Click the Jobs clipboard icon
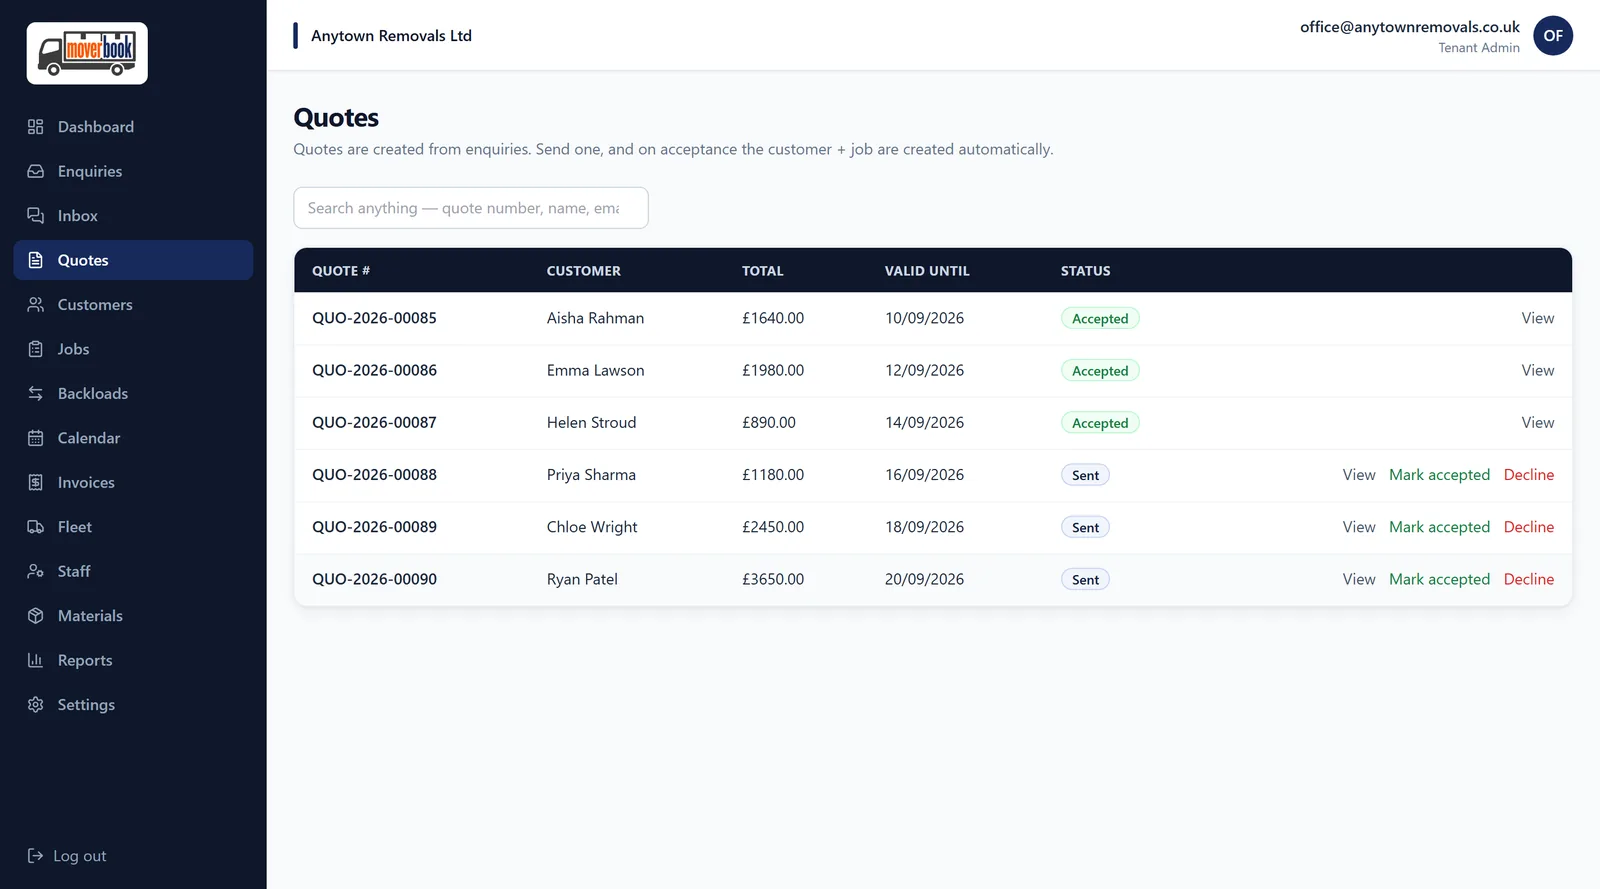The image size is (1600, 889). [x=36, y=349]
